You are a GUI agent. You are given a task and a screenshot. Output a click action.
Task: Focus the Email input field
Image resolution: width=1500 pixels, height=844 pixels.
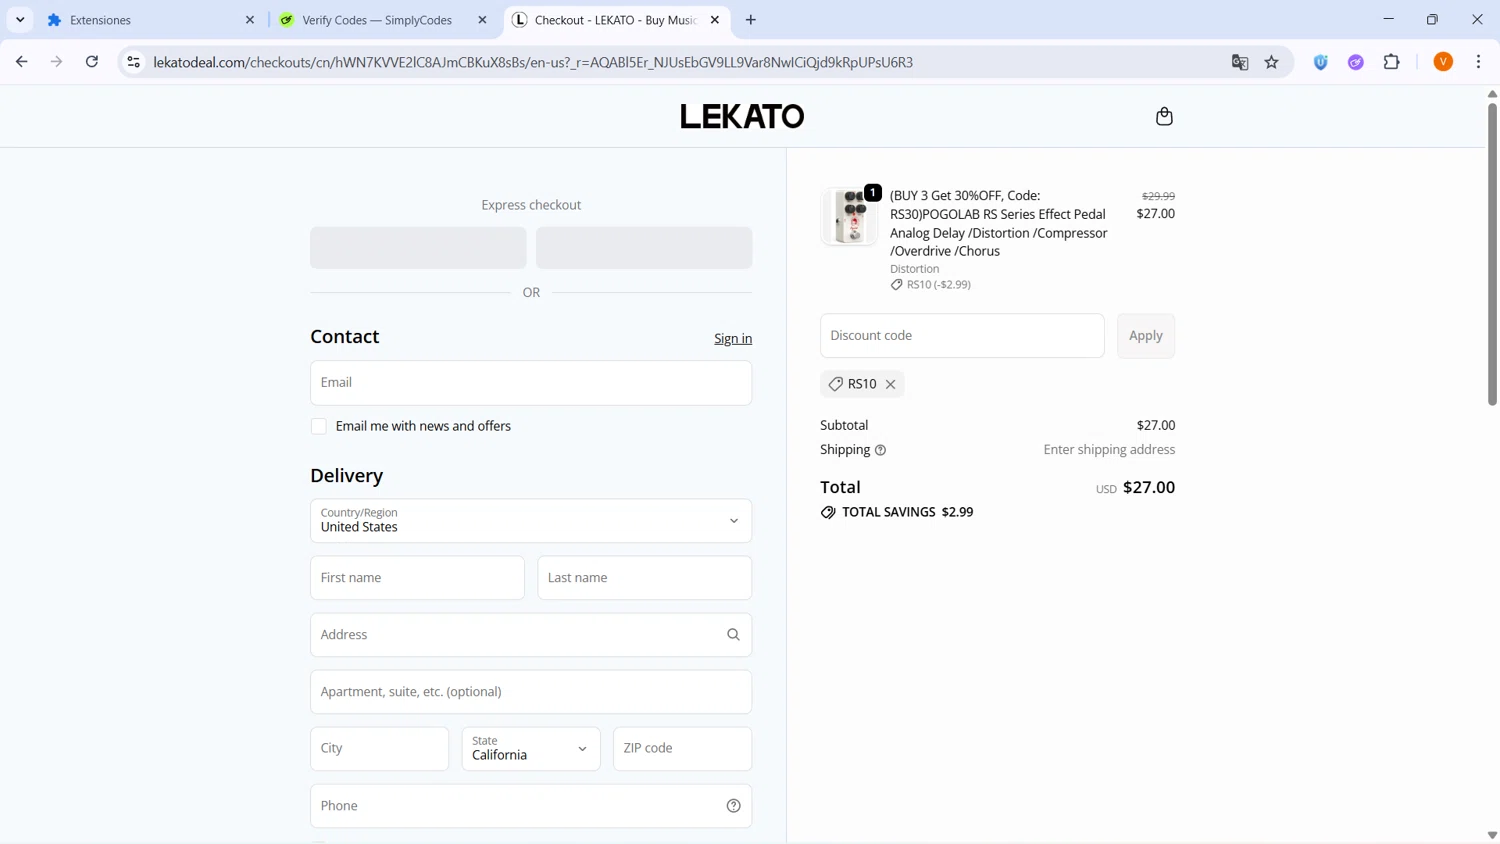tap(531, 383)
